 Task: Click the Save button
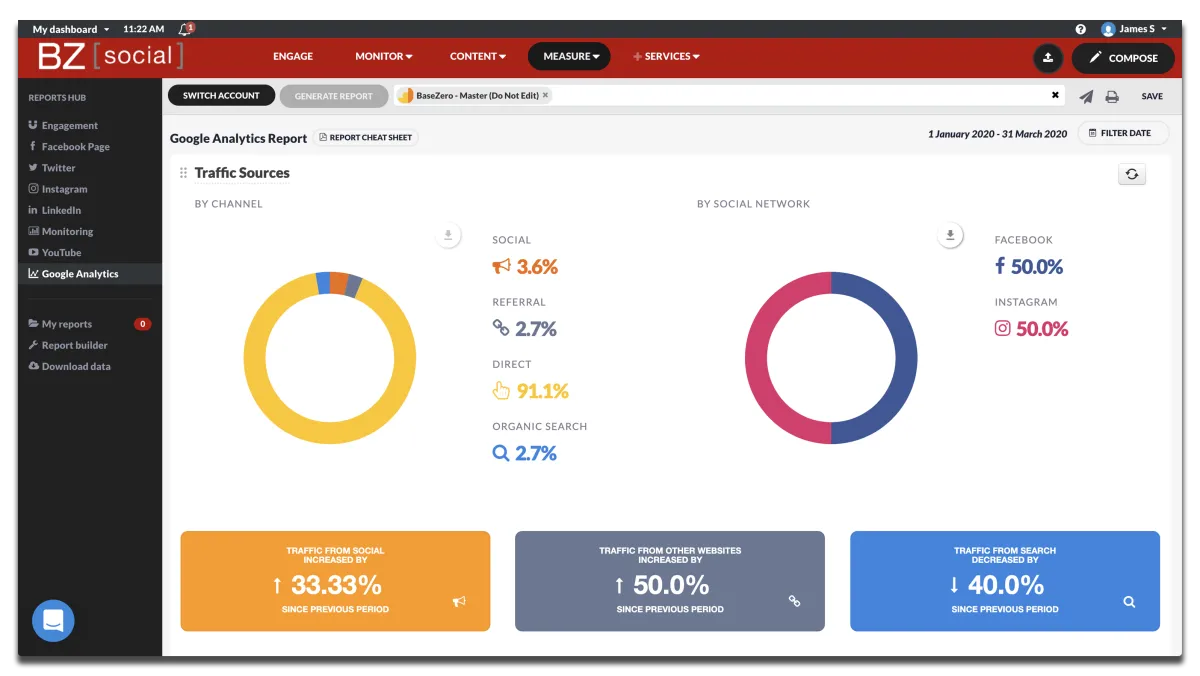[1152, 97]
